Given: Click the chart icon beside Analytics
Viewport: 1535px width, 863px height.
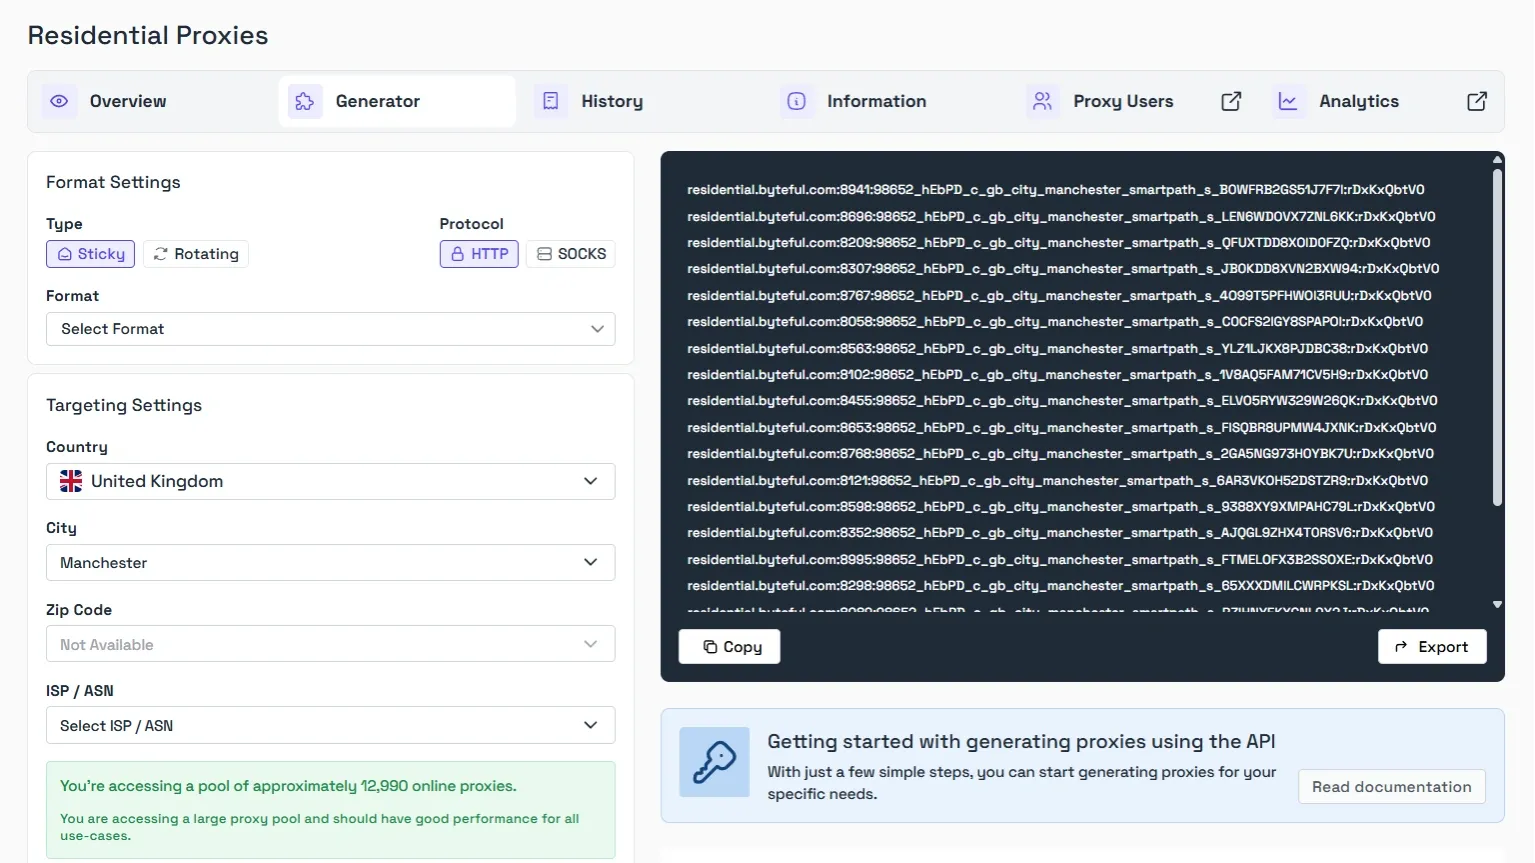Looking at the screenshot, I should tap(1288, 101).
